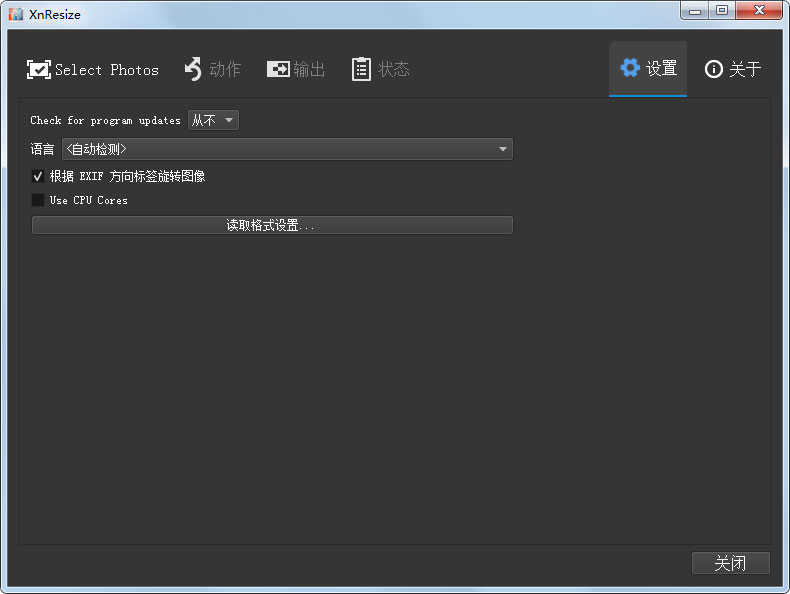This screenshot has width=790, height=594.
Task: Click the Use CPU Cores label text
Action: click(89, 200)
